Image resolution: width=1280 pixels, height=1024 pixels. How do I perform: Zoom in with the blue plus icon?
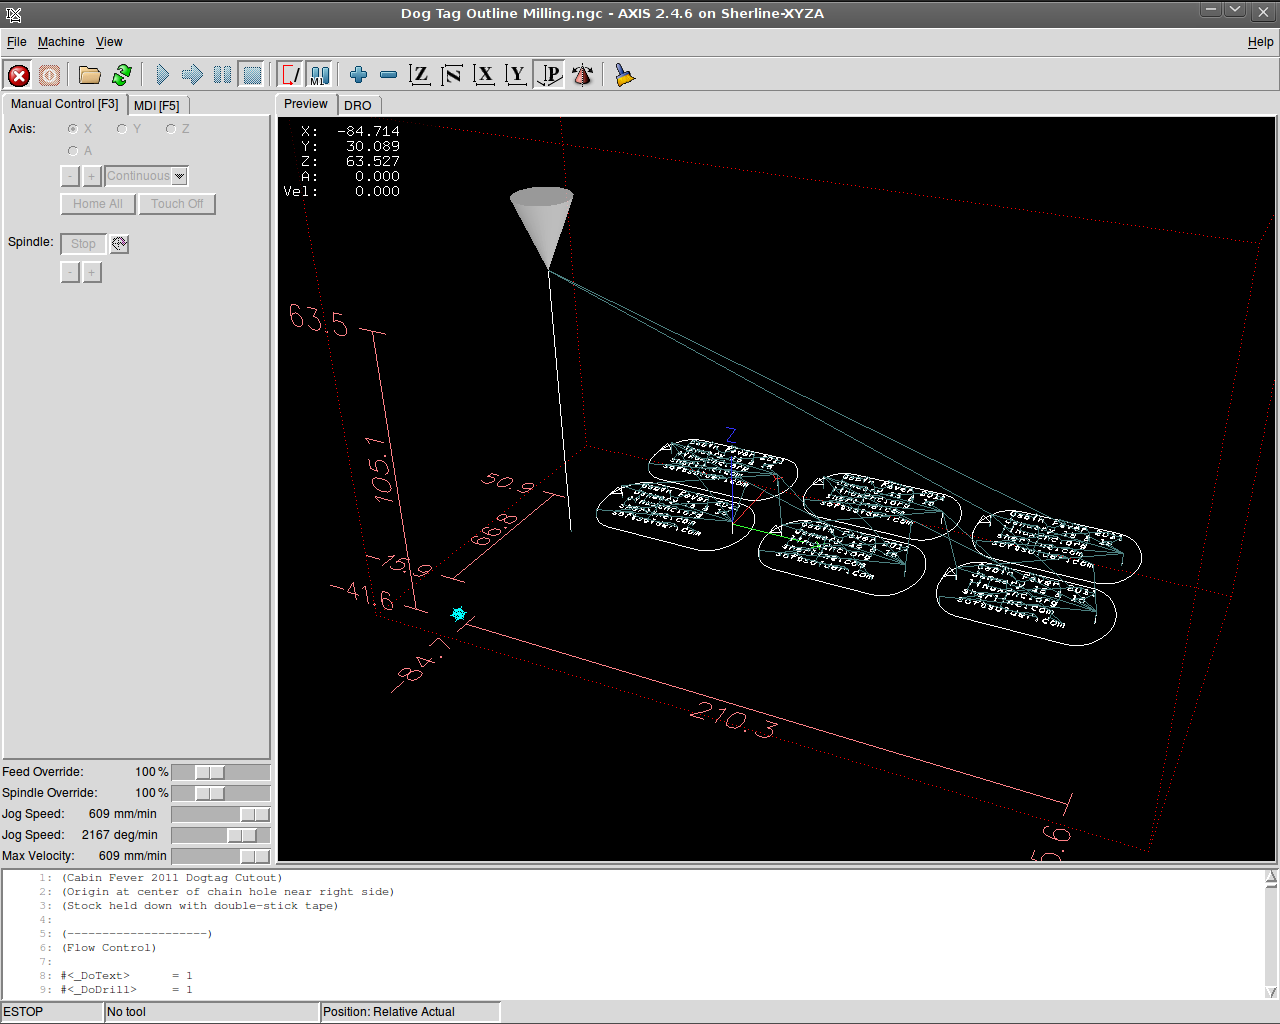click(x=358, y=75)
